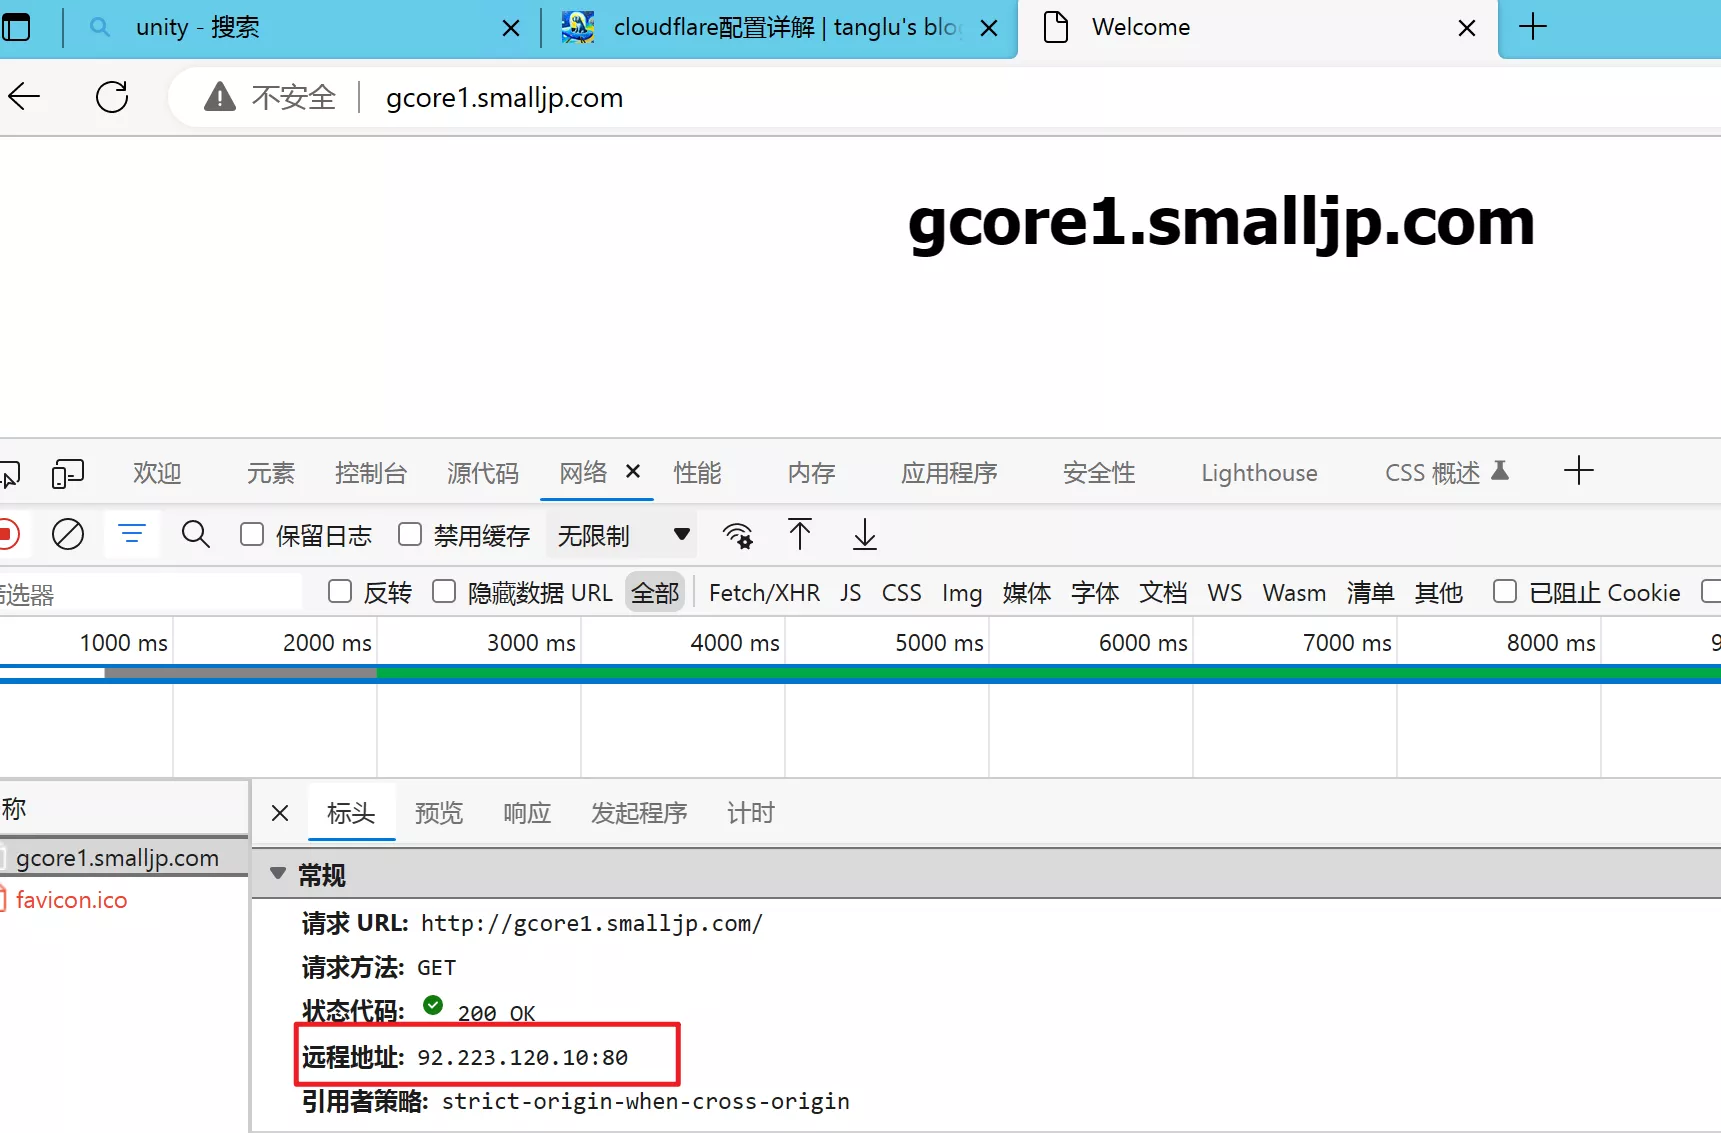Click the clear network log icon
The height and width of the screenshot is (1133, 1721).
click(67, 534)
